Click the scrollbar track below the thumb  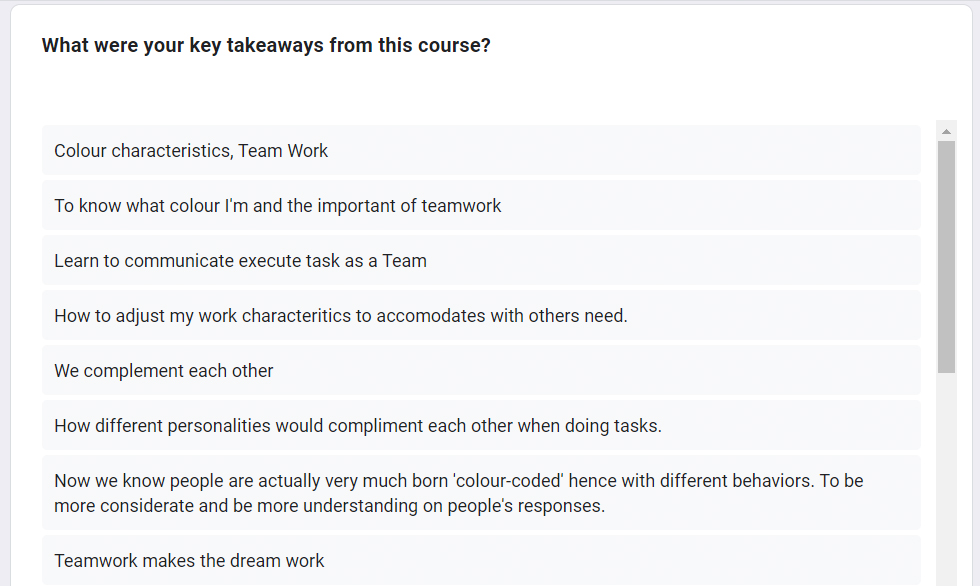[946, 478]
